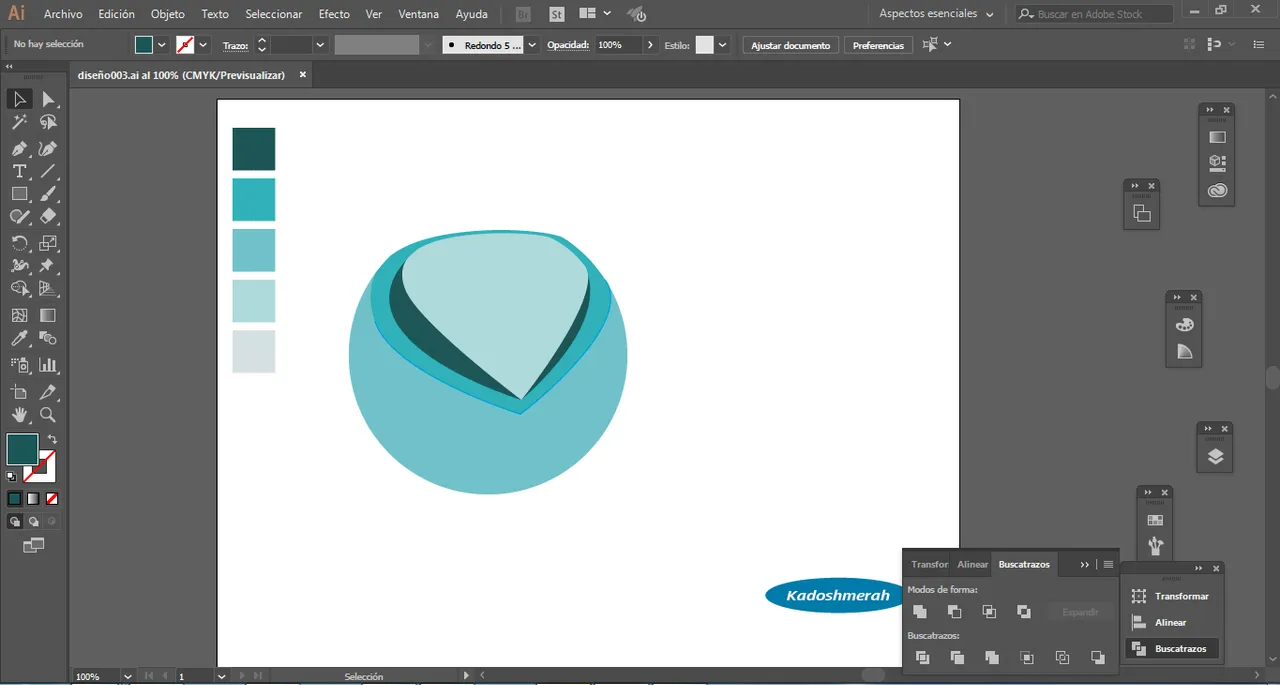
Task: Choose the Type tool
Action: pyautogui.click(x=19, y=171)
